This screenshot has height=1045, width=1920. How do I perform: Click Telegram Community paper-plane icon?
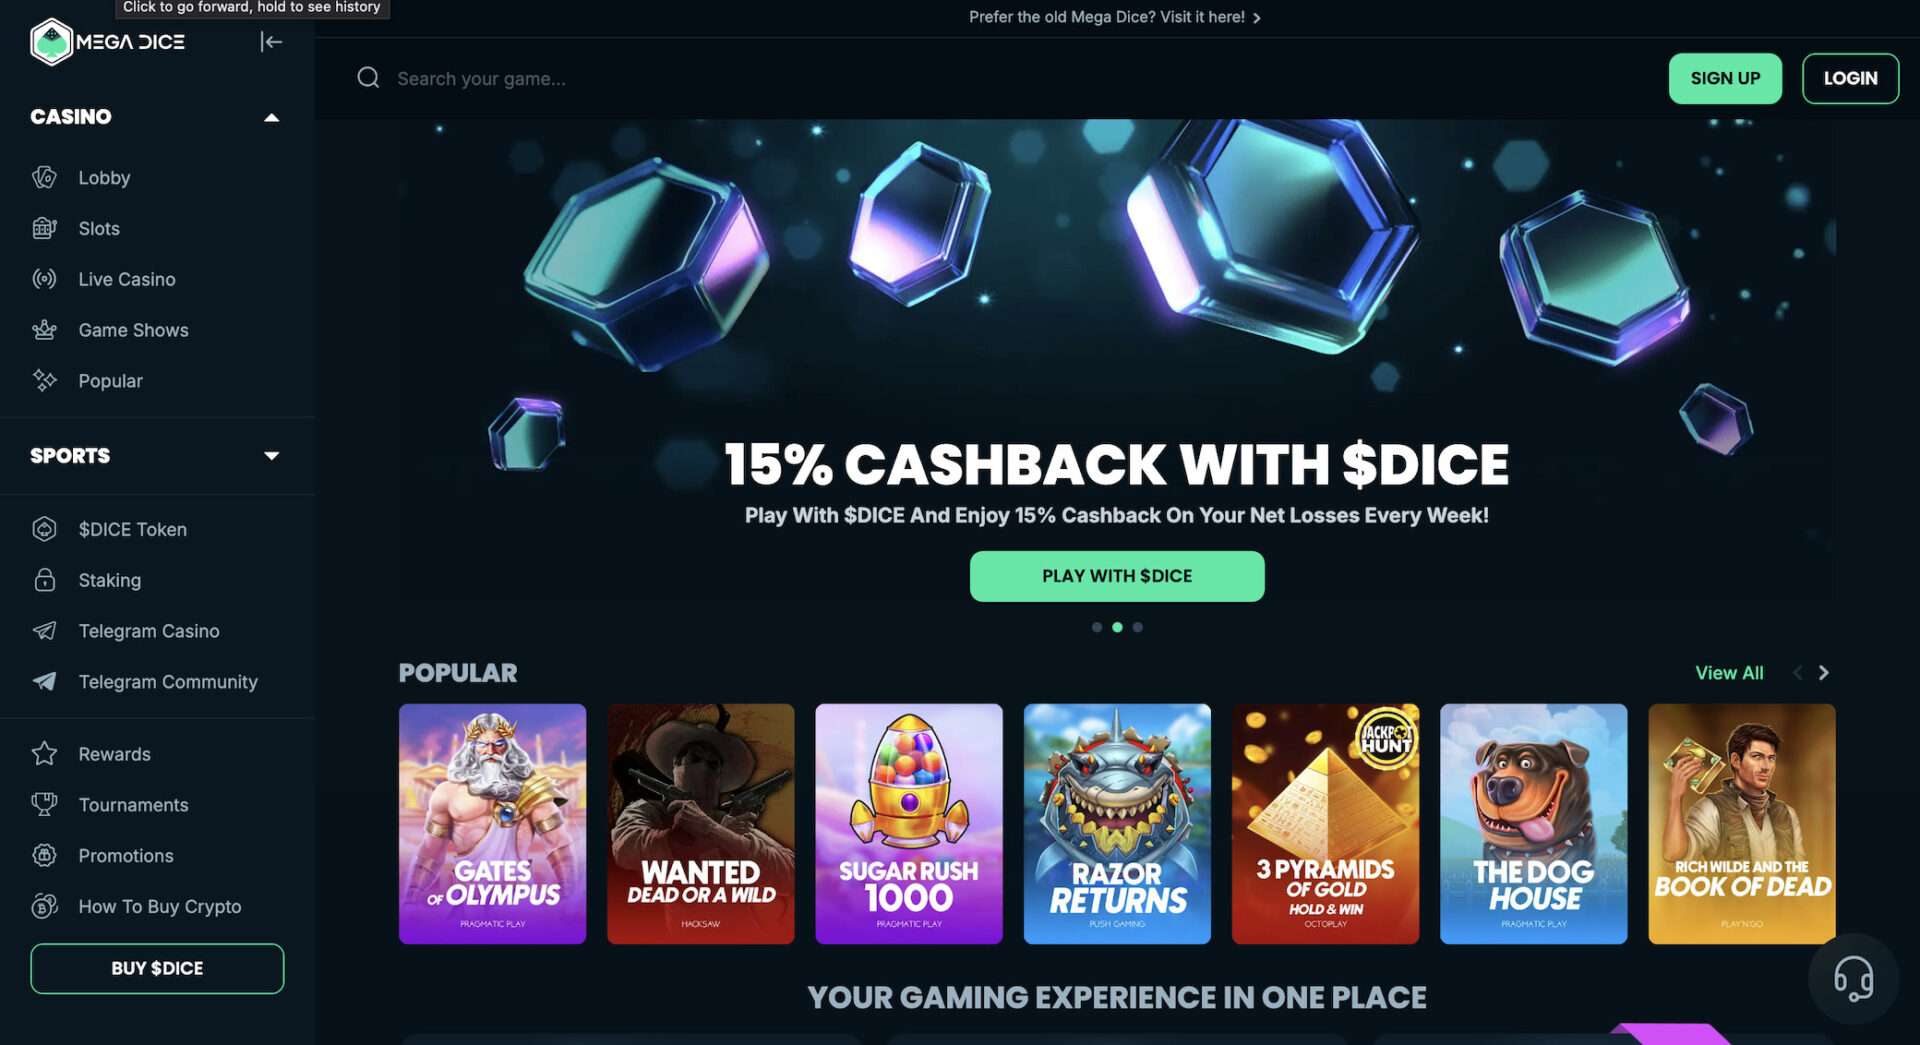[x=44, y=682]
